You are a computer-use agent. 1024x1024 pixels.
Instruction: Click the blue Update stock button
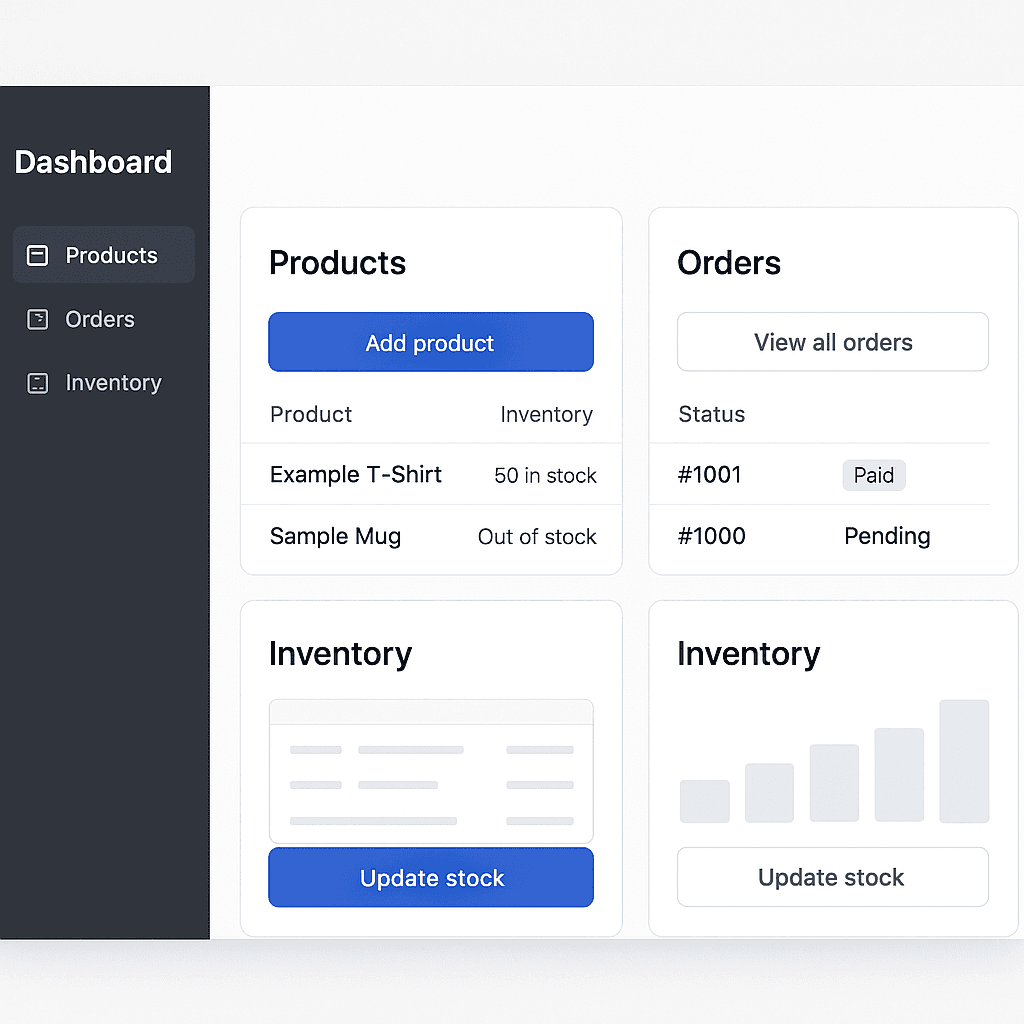point(431,877)
